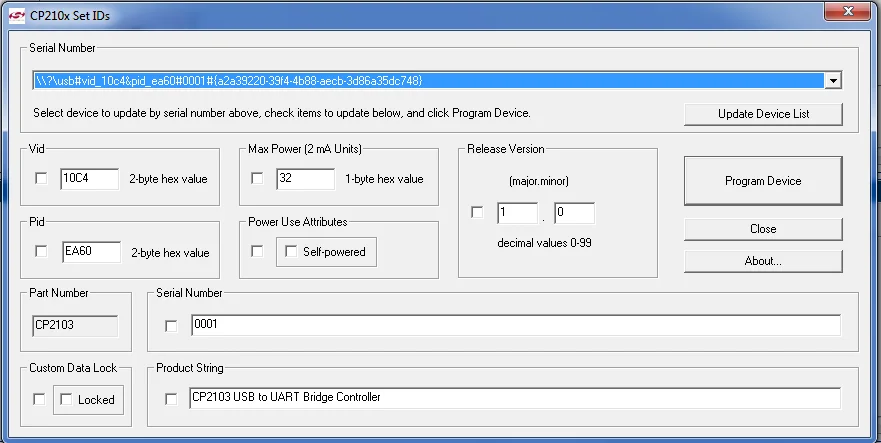
Task: Enable the Serial Number update checkbox
Action: (x=171, y=326)
